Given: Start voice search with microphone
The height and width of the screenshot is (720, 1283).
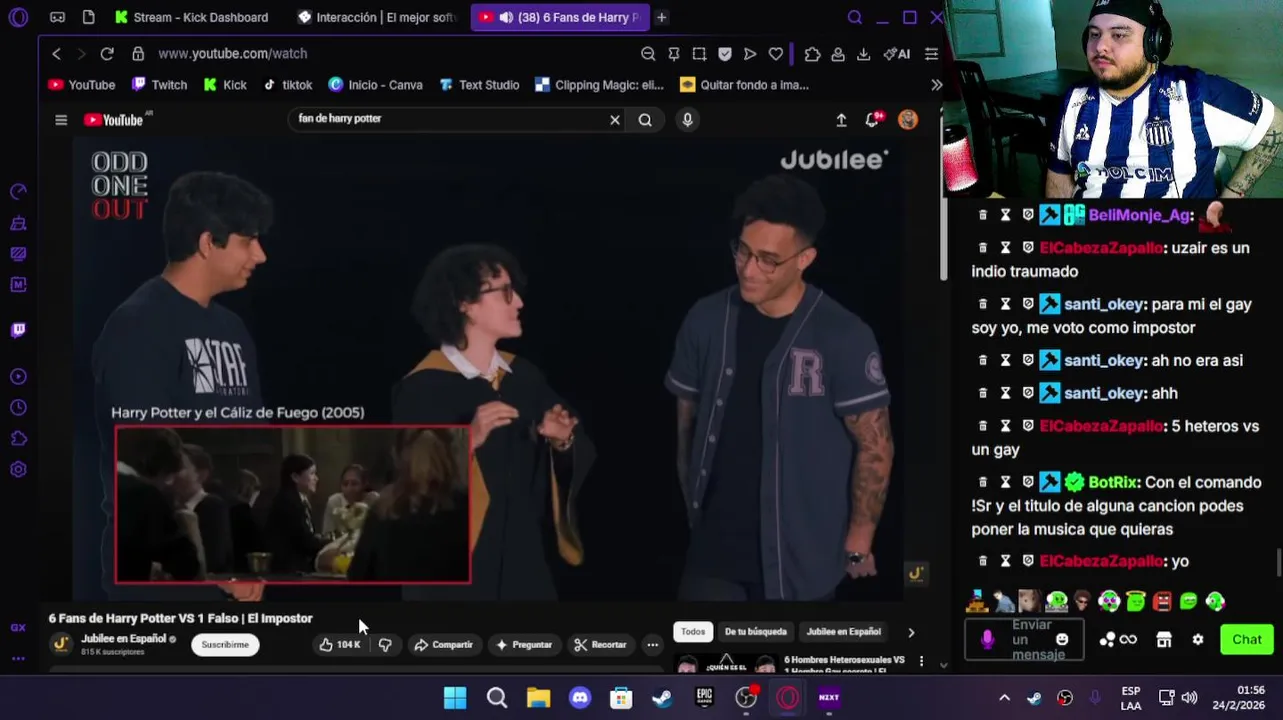Looking at the screenshot, I should pyautogui.click(x=687, y=120).
